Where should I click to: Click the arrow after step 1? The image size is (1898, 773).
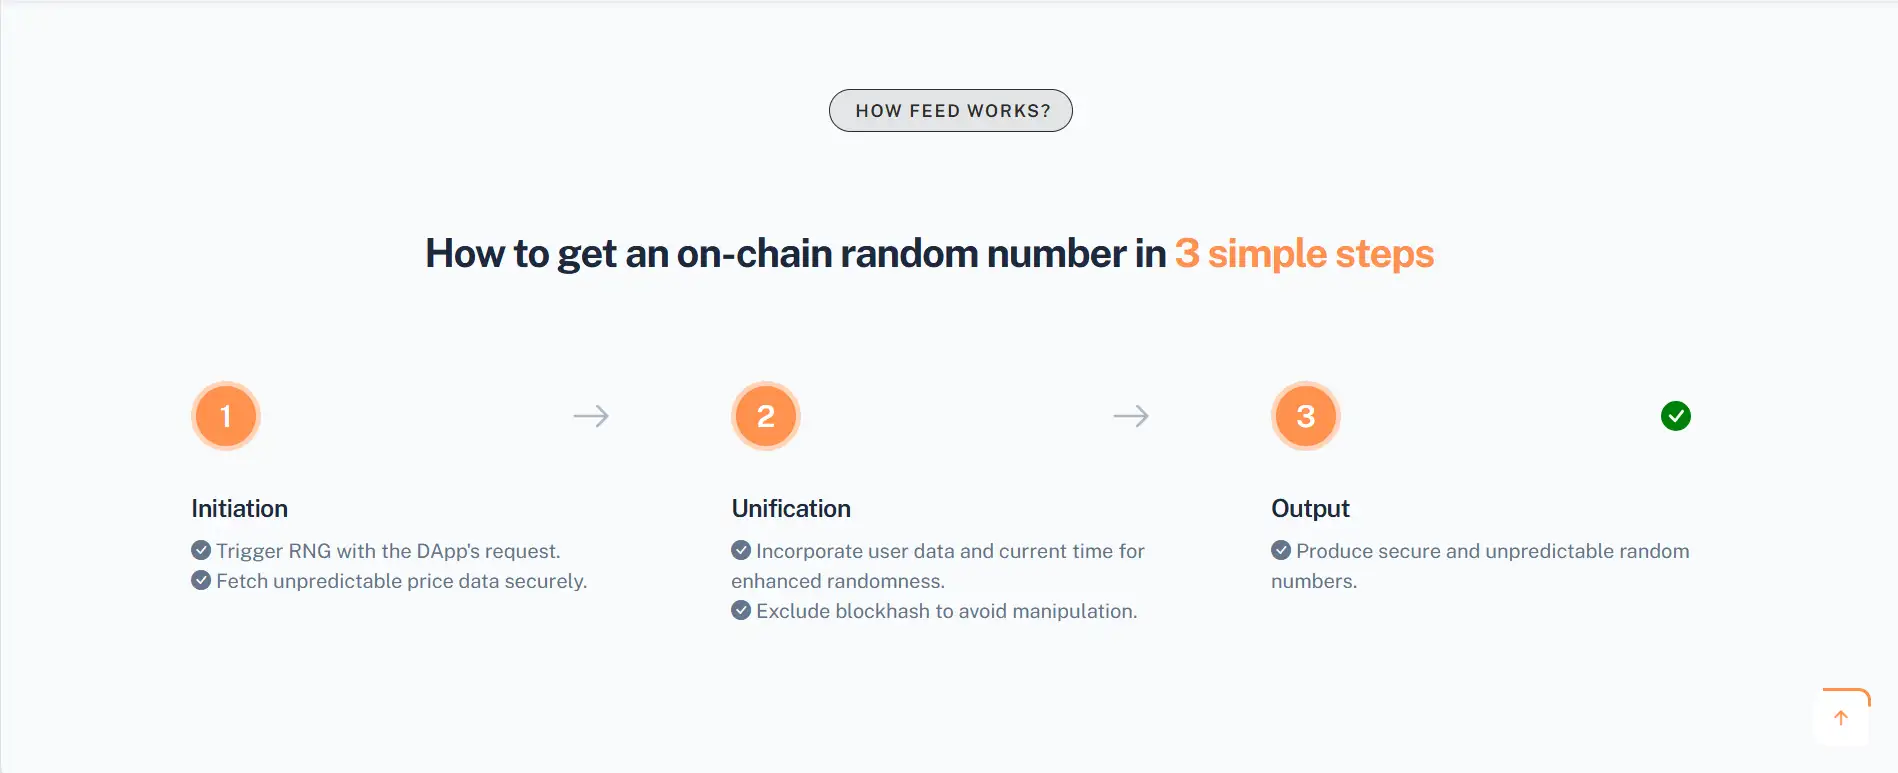[x=591, y=416]
